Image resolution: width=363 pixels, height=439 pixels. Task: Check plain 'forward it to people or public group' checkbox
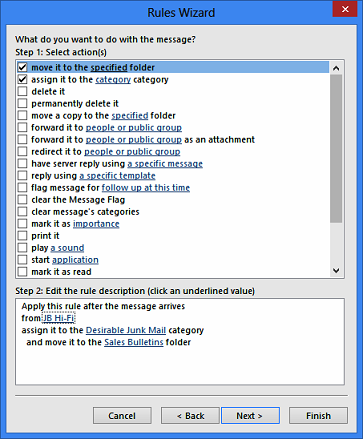pos(22,127)
